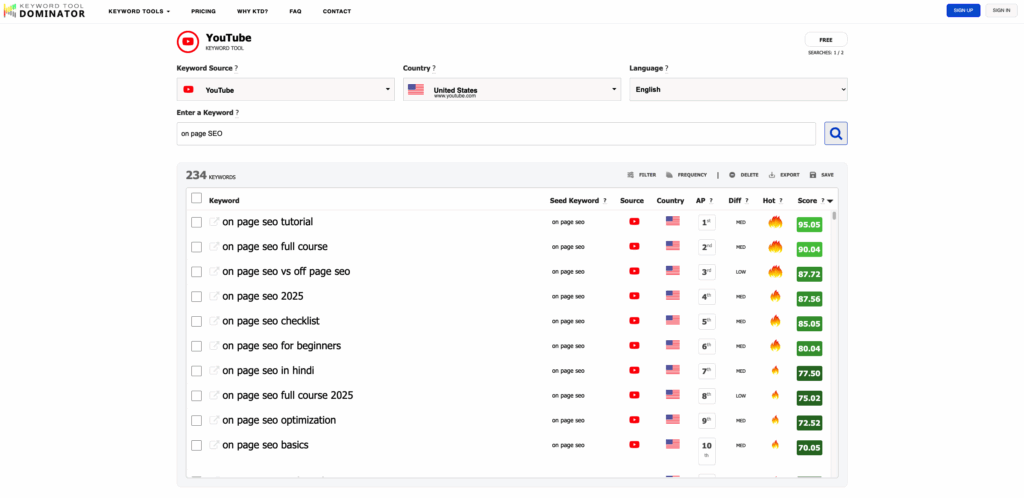Check the box for on page seo tutorial

[x=196, y=223]
